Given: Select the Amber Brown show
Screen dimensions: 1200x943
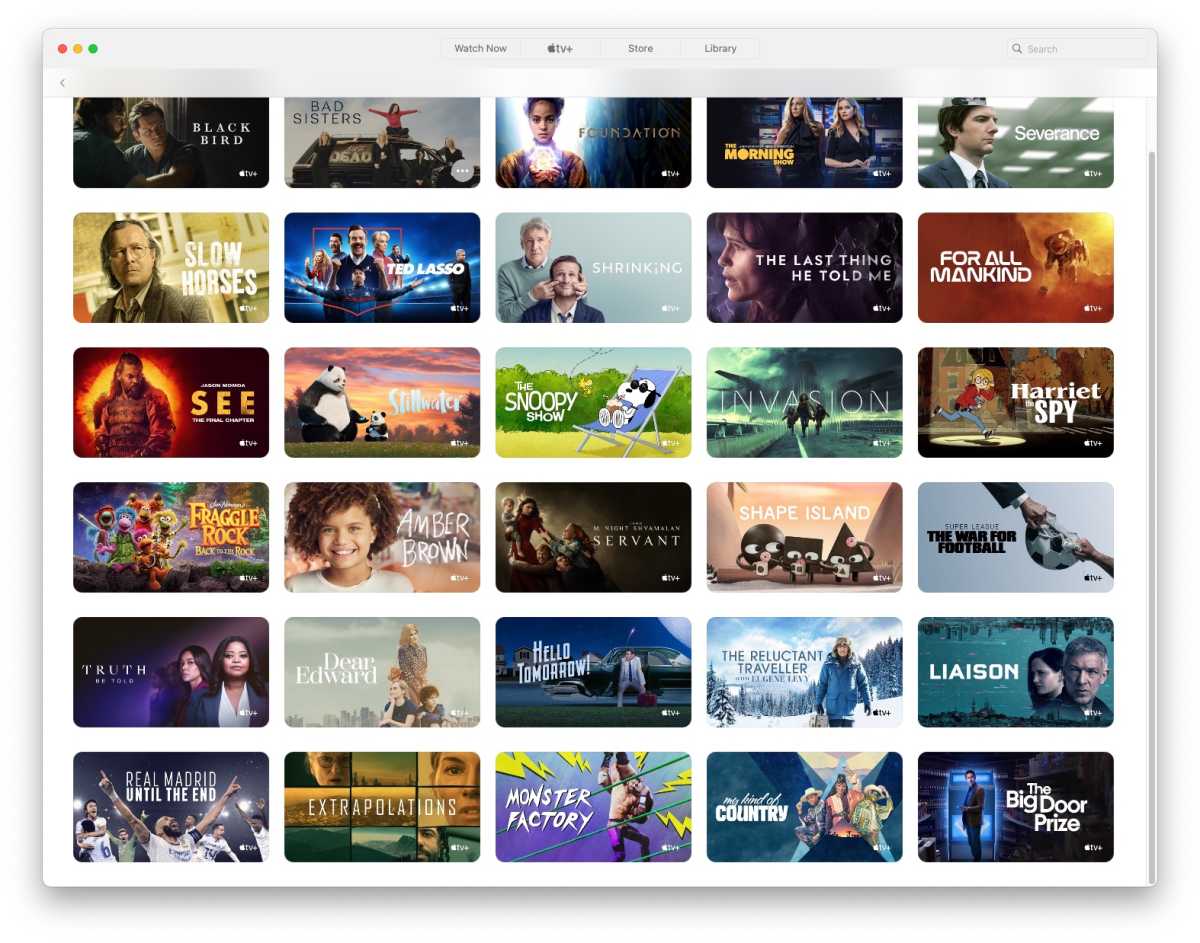Looking at the screenshot, I should point(382,537).
